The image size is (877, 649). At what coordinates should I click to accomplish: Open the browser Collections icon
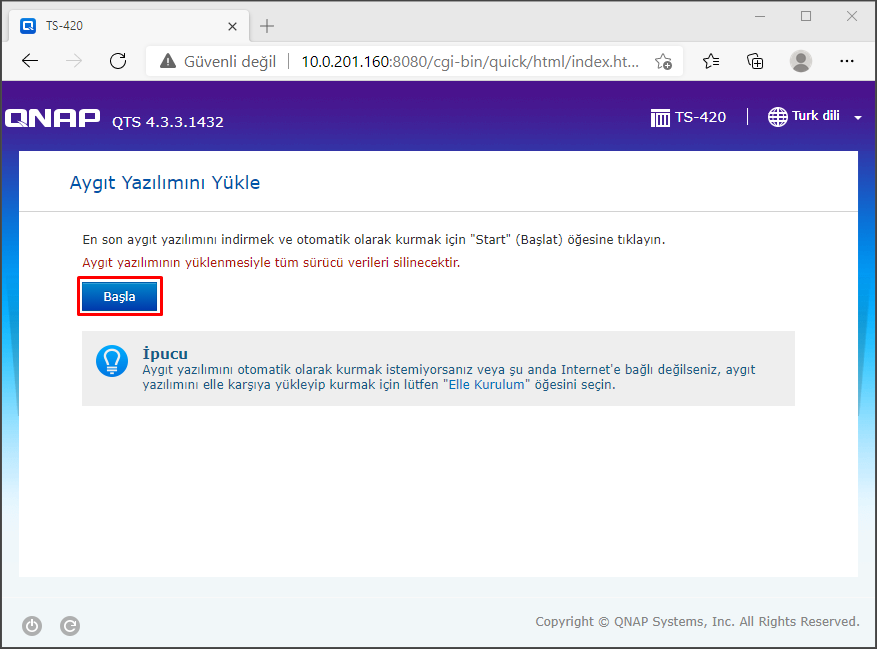point(756,61)
